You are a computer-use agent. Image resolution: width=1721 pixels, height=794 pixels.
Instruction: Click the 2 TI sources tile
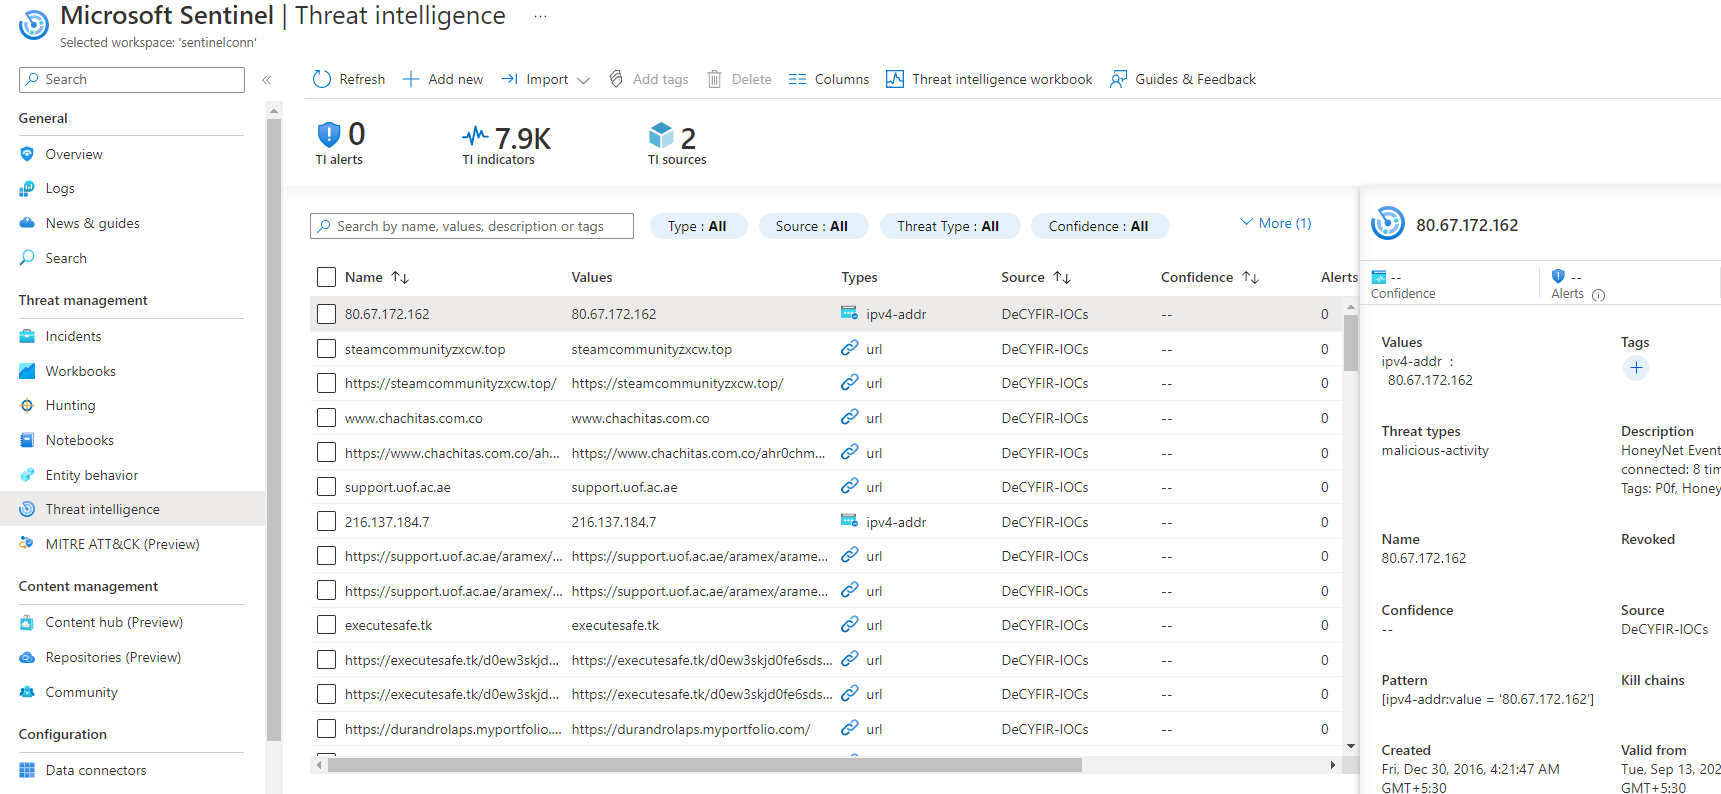tap(677, 145)
